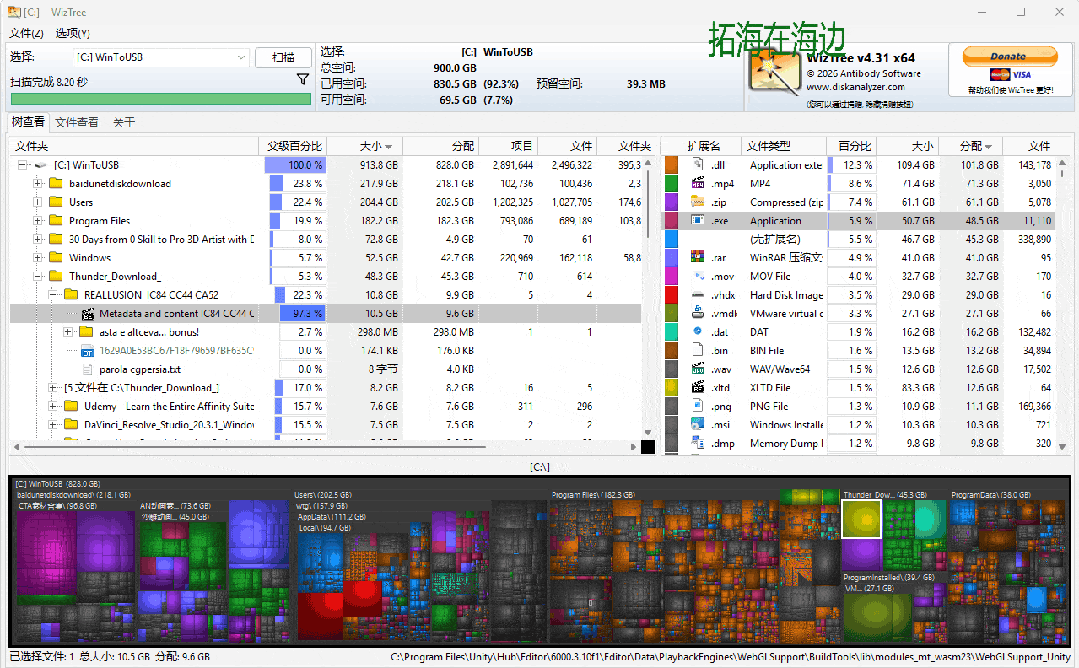Click the tree horizontal scrollbar

255,446
